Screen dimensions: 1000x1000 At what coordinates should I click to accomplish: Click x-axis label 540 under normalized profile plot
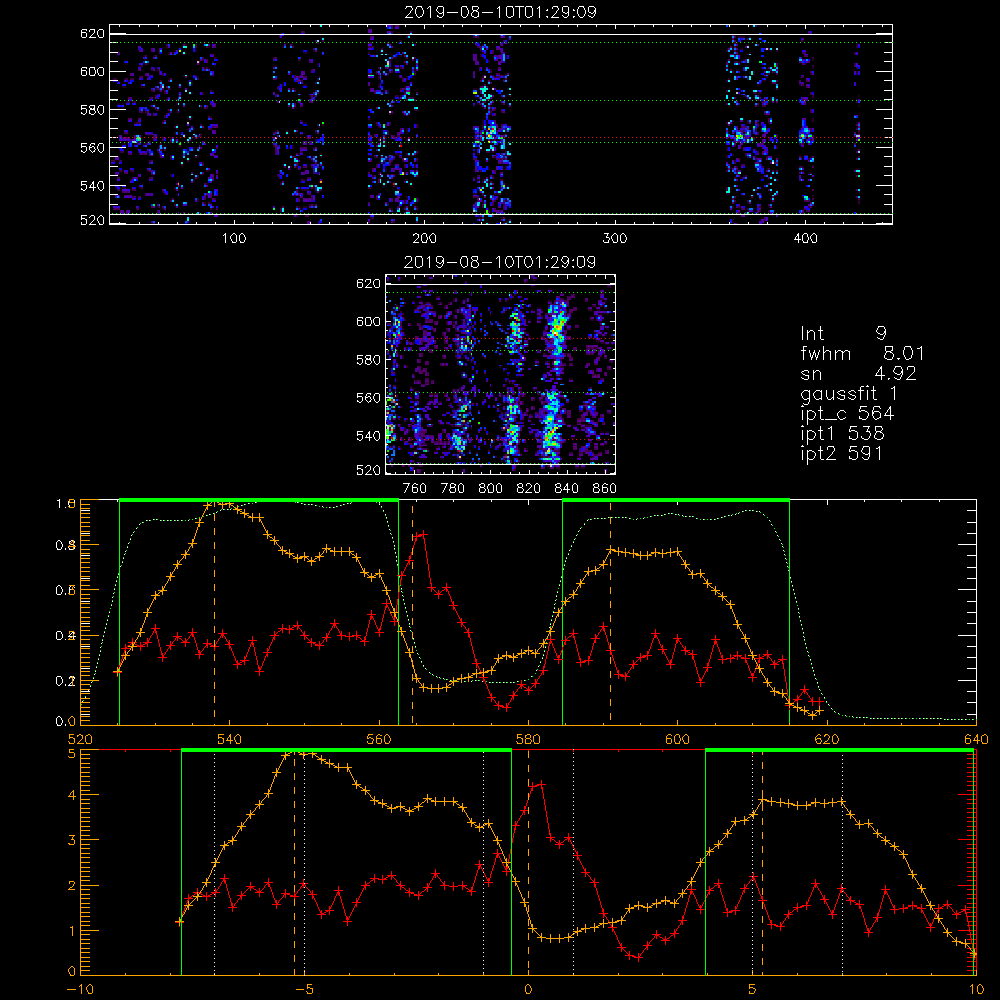230,740
